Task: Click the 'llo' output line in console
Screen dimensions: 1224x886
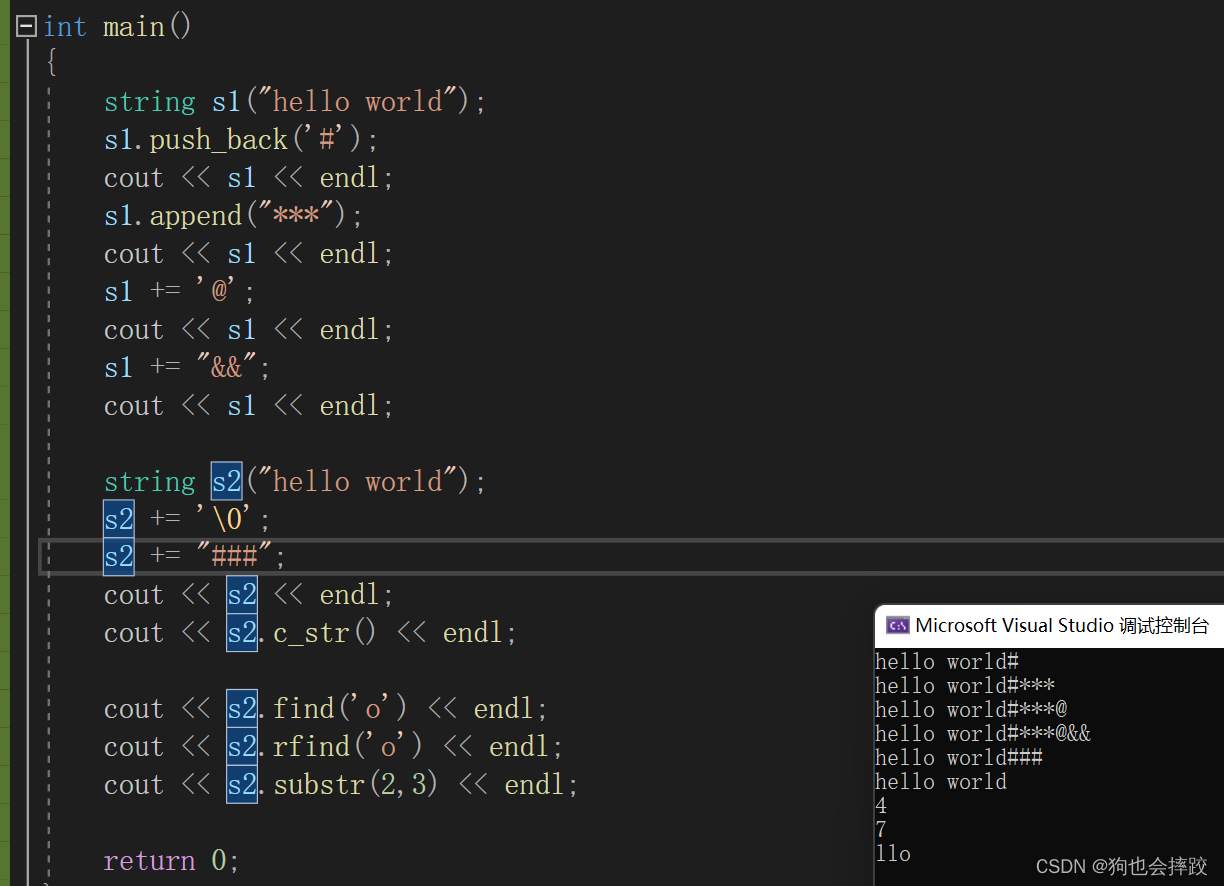Action: (x=893, y=854)
